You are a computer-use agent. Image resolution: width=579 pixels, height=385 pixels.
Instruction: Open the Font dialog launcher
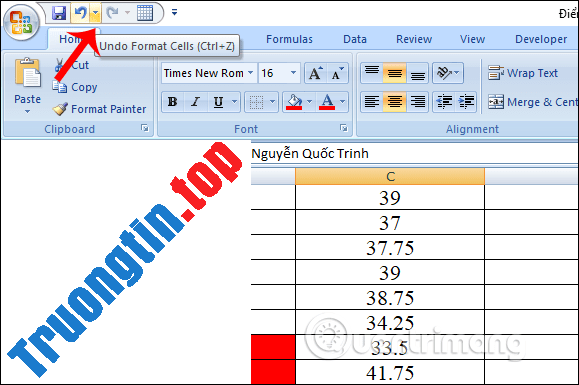point(344,128)
